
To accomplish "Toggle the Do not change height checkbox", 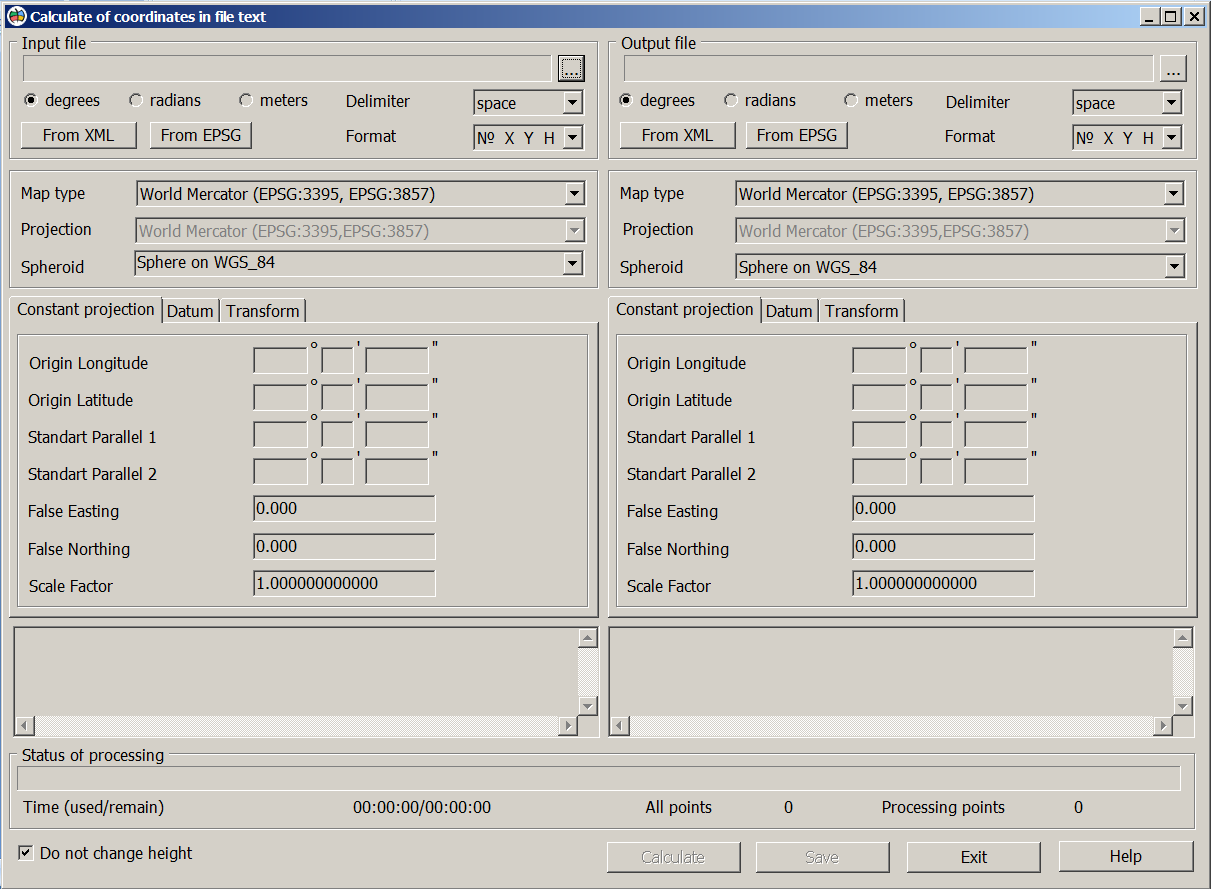I will 26,853.
